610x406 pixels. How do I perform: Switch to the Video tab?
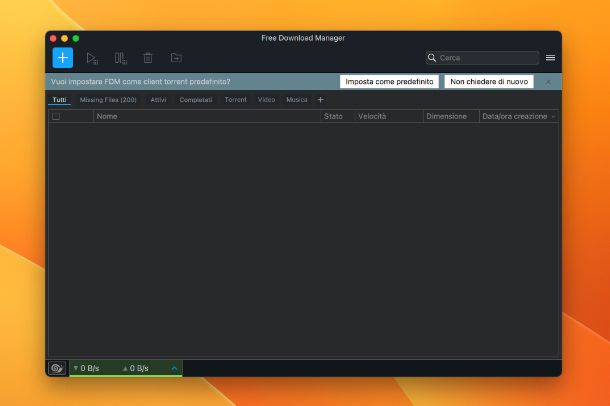pyautogui.click(x=266, y=100)
